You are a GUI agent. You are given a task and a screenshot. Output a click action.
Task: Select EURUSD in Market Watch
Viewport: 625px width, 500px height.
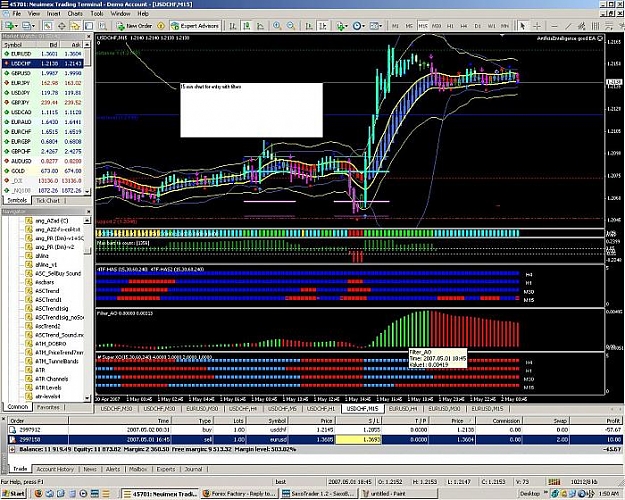43,53
